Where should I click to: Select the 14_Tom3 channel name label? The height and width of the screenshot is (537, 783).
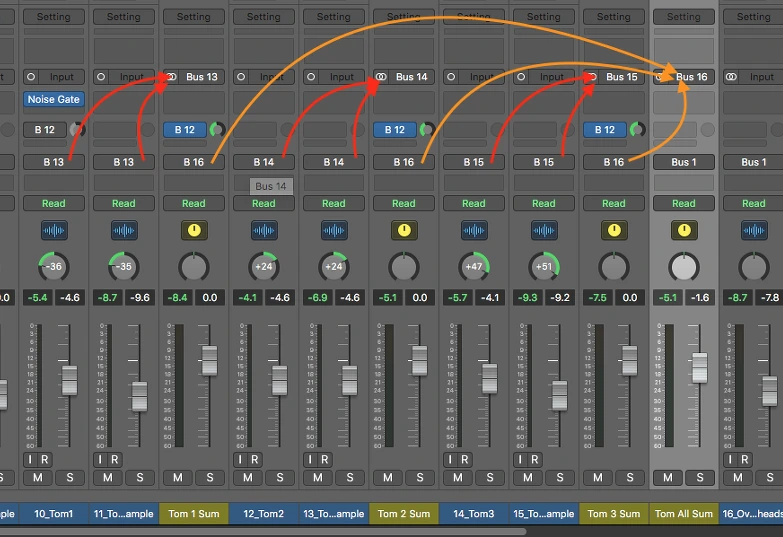click(474, 514)
